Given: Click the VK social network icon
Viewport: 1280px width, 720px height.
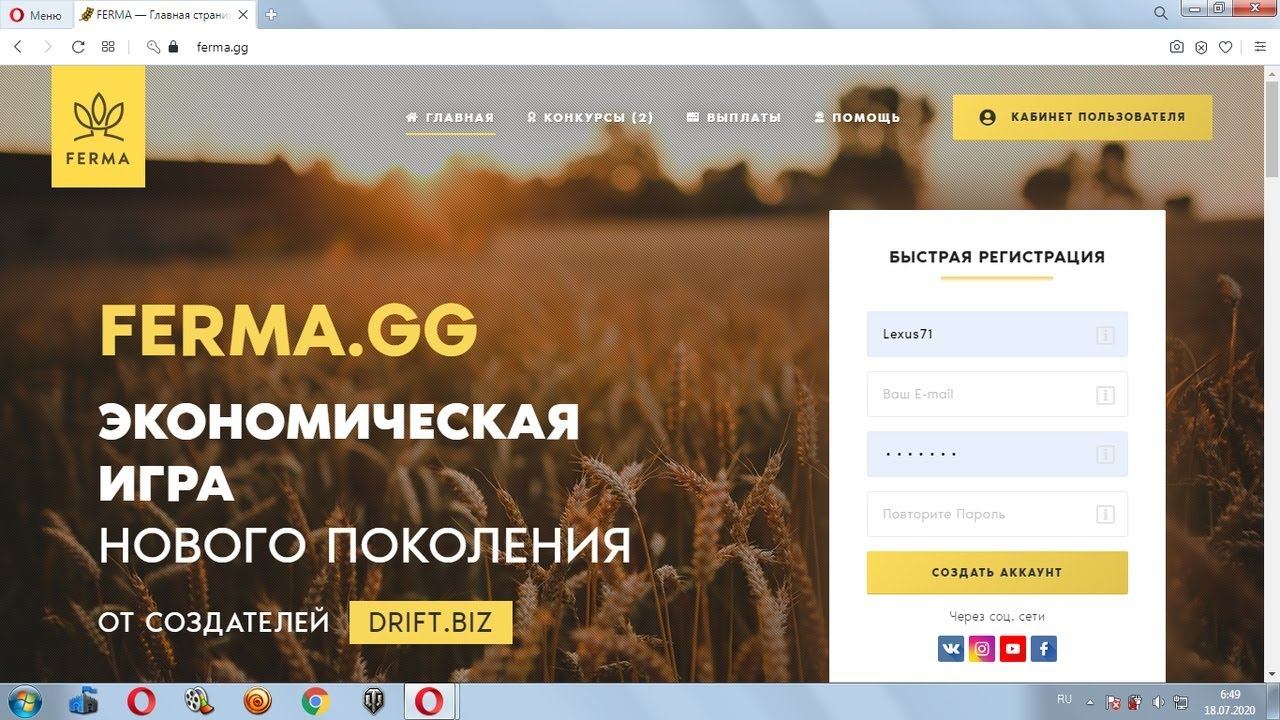Looking at the screenshot, I should tap(951, 649).
